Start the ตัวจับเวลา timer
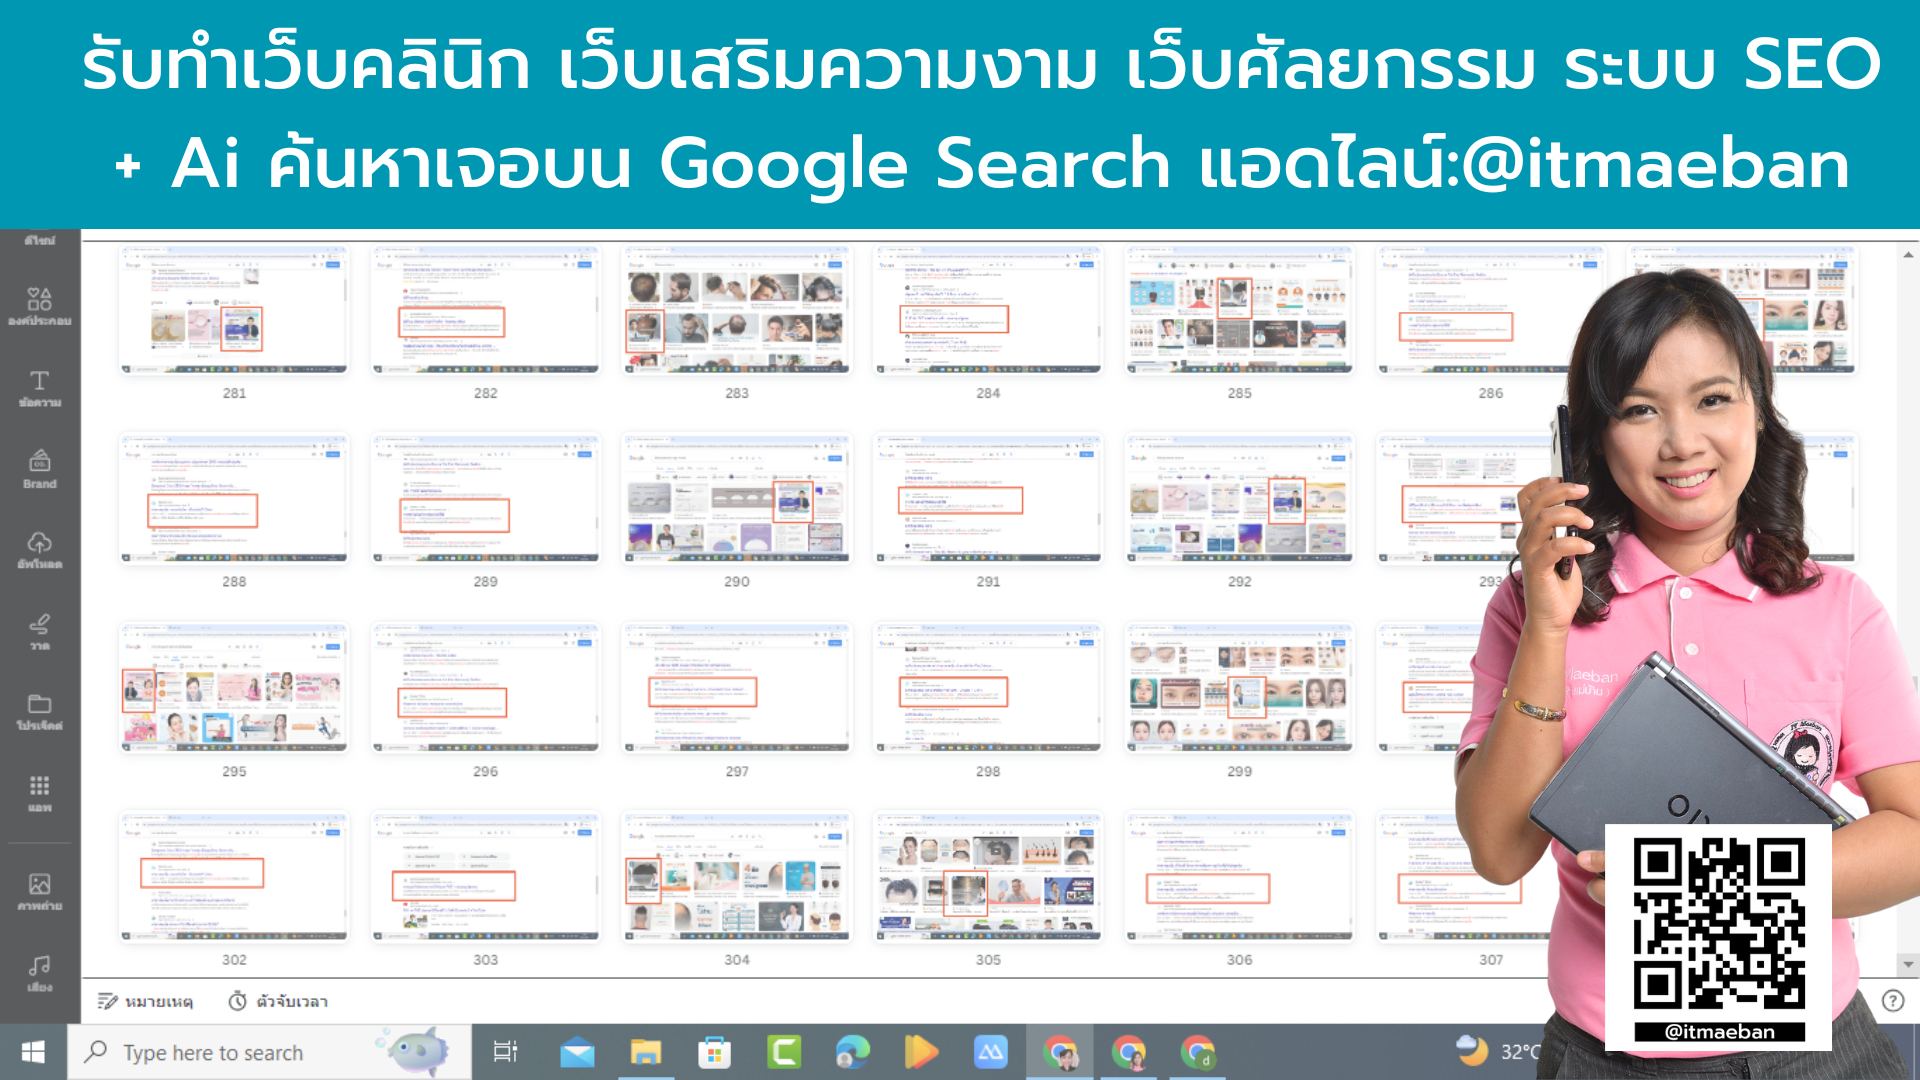Screen dimensions: 1920x1080 [277, 1001]
